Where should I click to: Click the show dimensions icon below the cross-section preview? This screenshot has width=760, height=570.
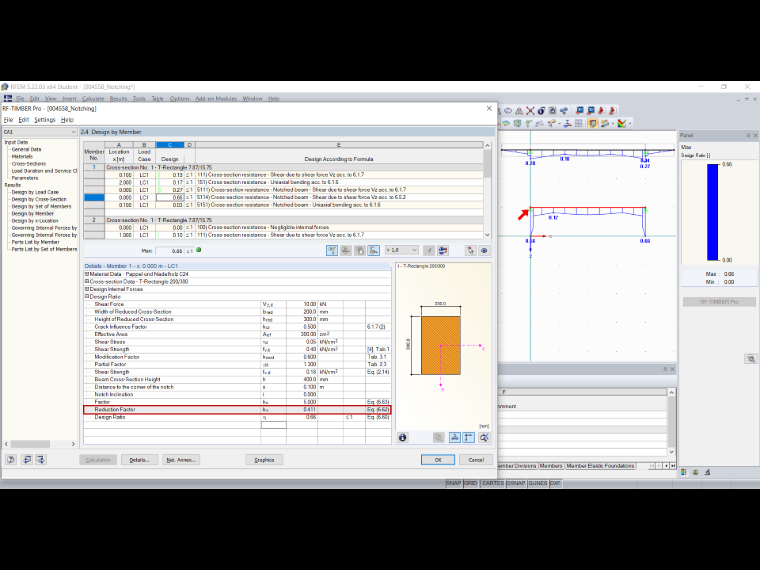(x=455, y=438)
